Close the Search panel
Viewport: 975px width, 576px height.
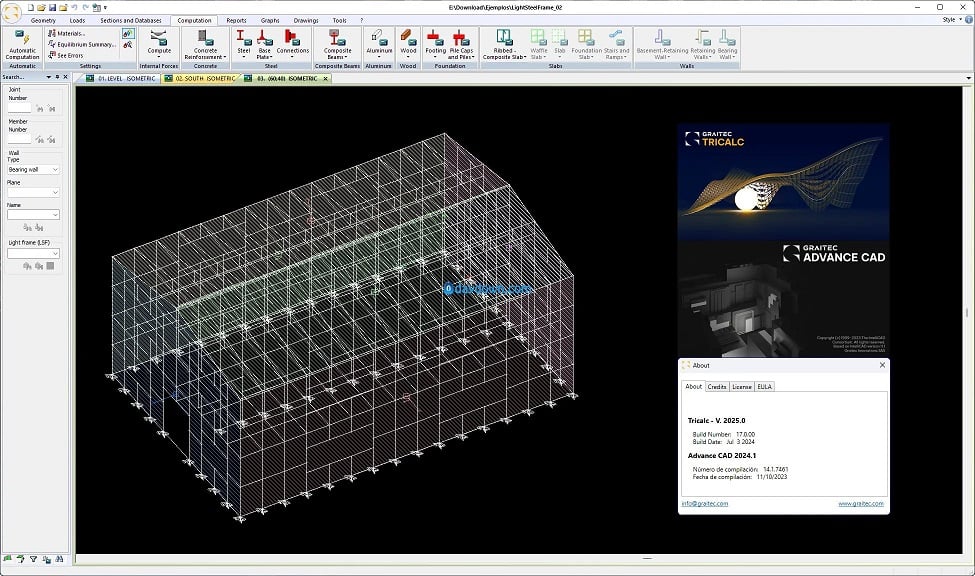pos(65,77)
